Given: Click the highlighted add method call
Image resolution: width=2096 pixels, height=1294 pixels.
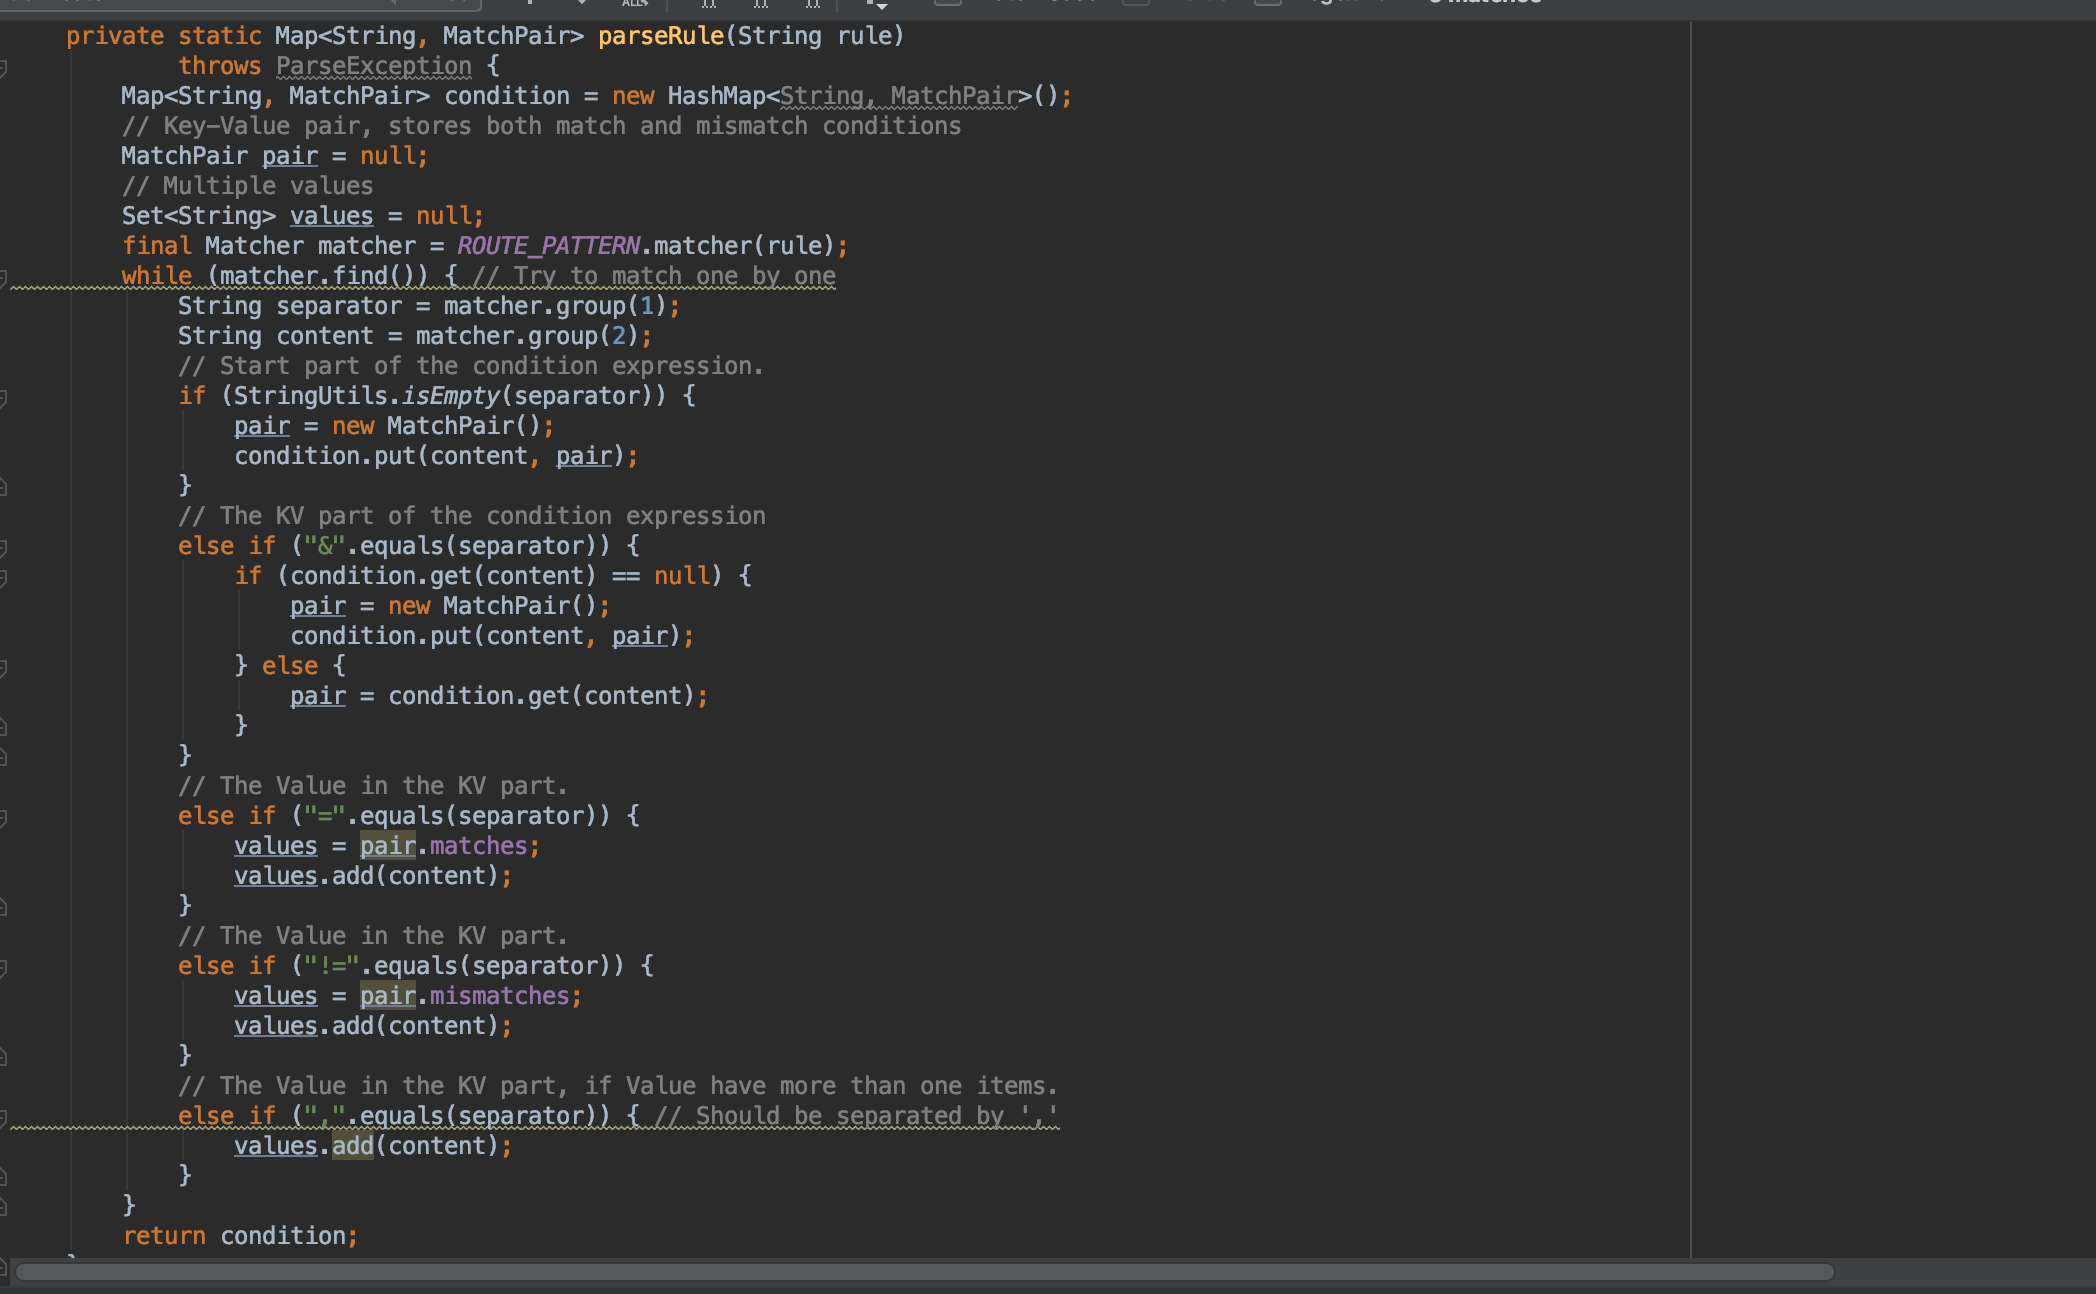Looking at the screenshot, I should tap(352, 1146).
